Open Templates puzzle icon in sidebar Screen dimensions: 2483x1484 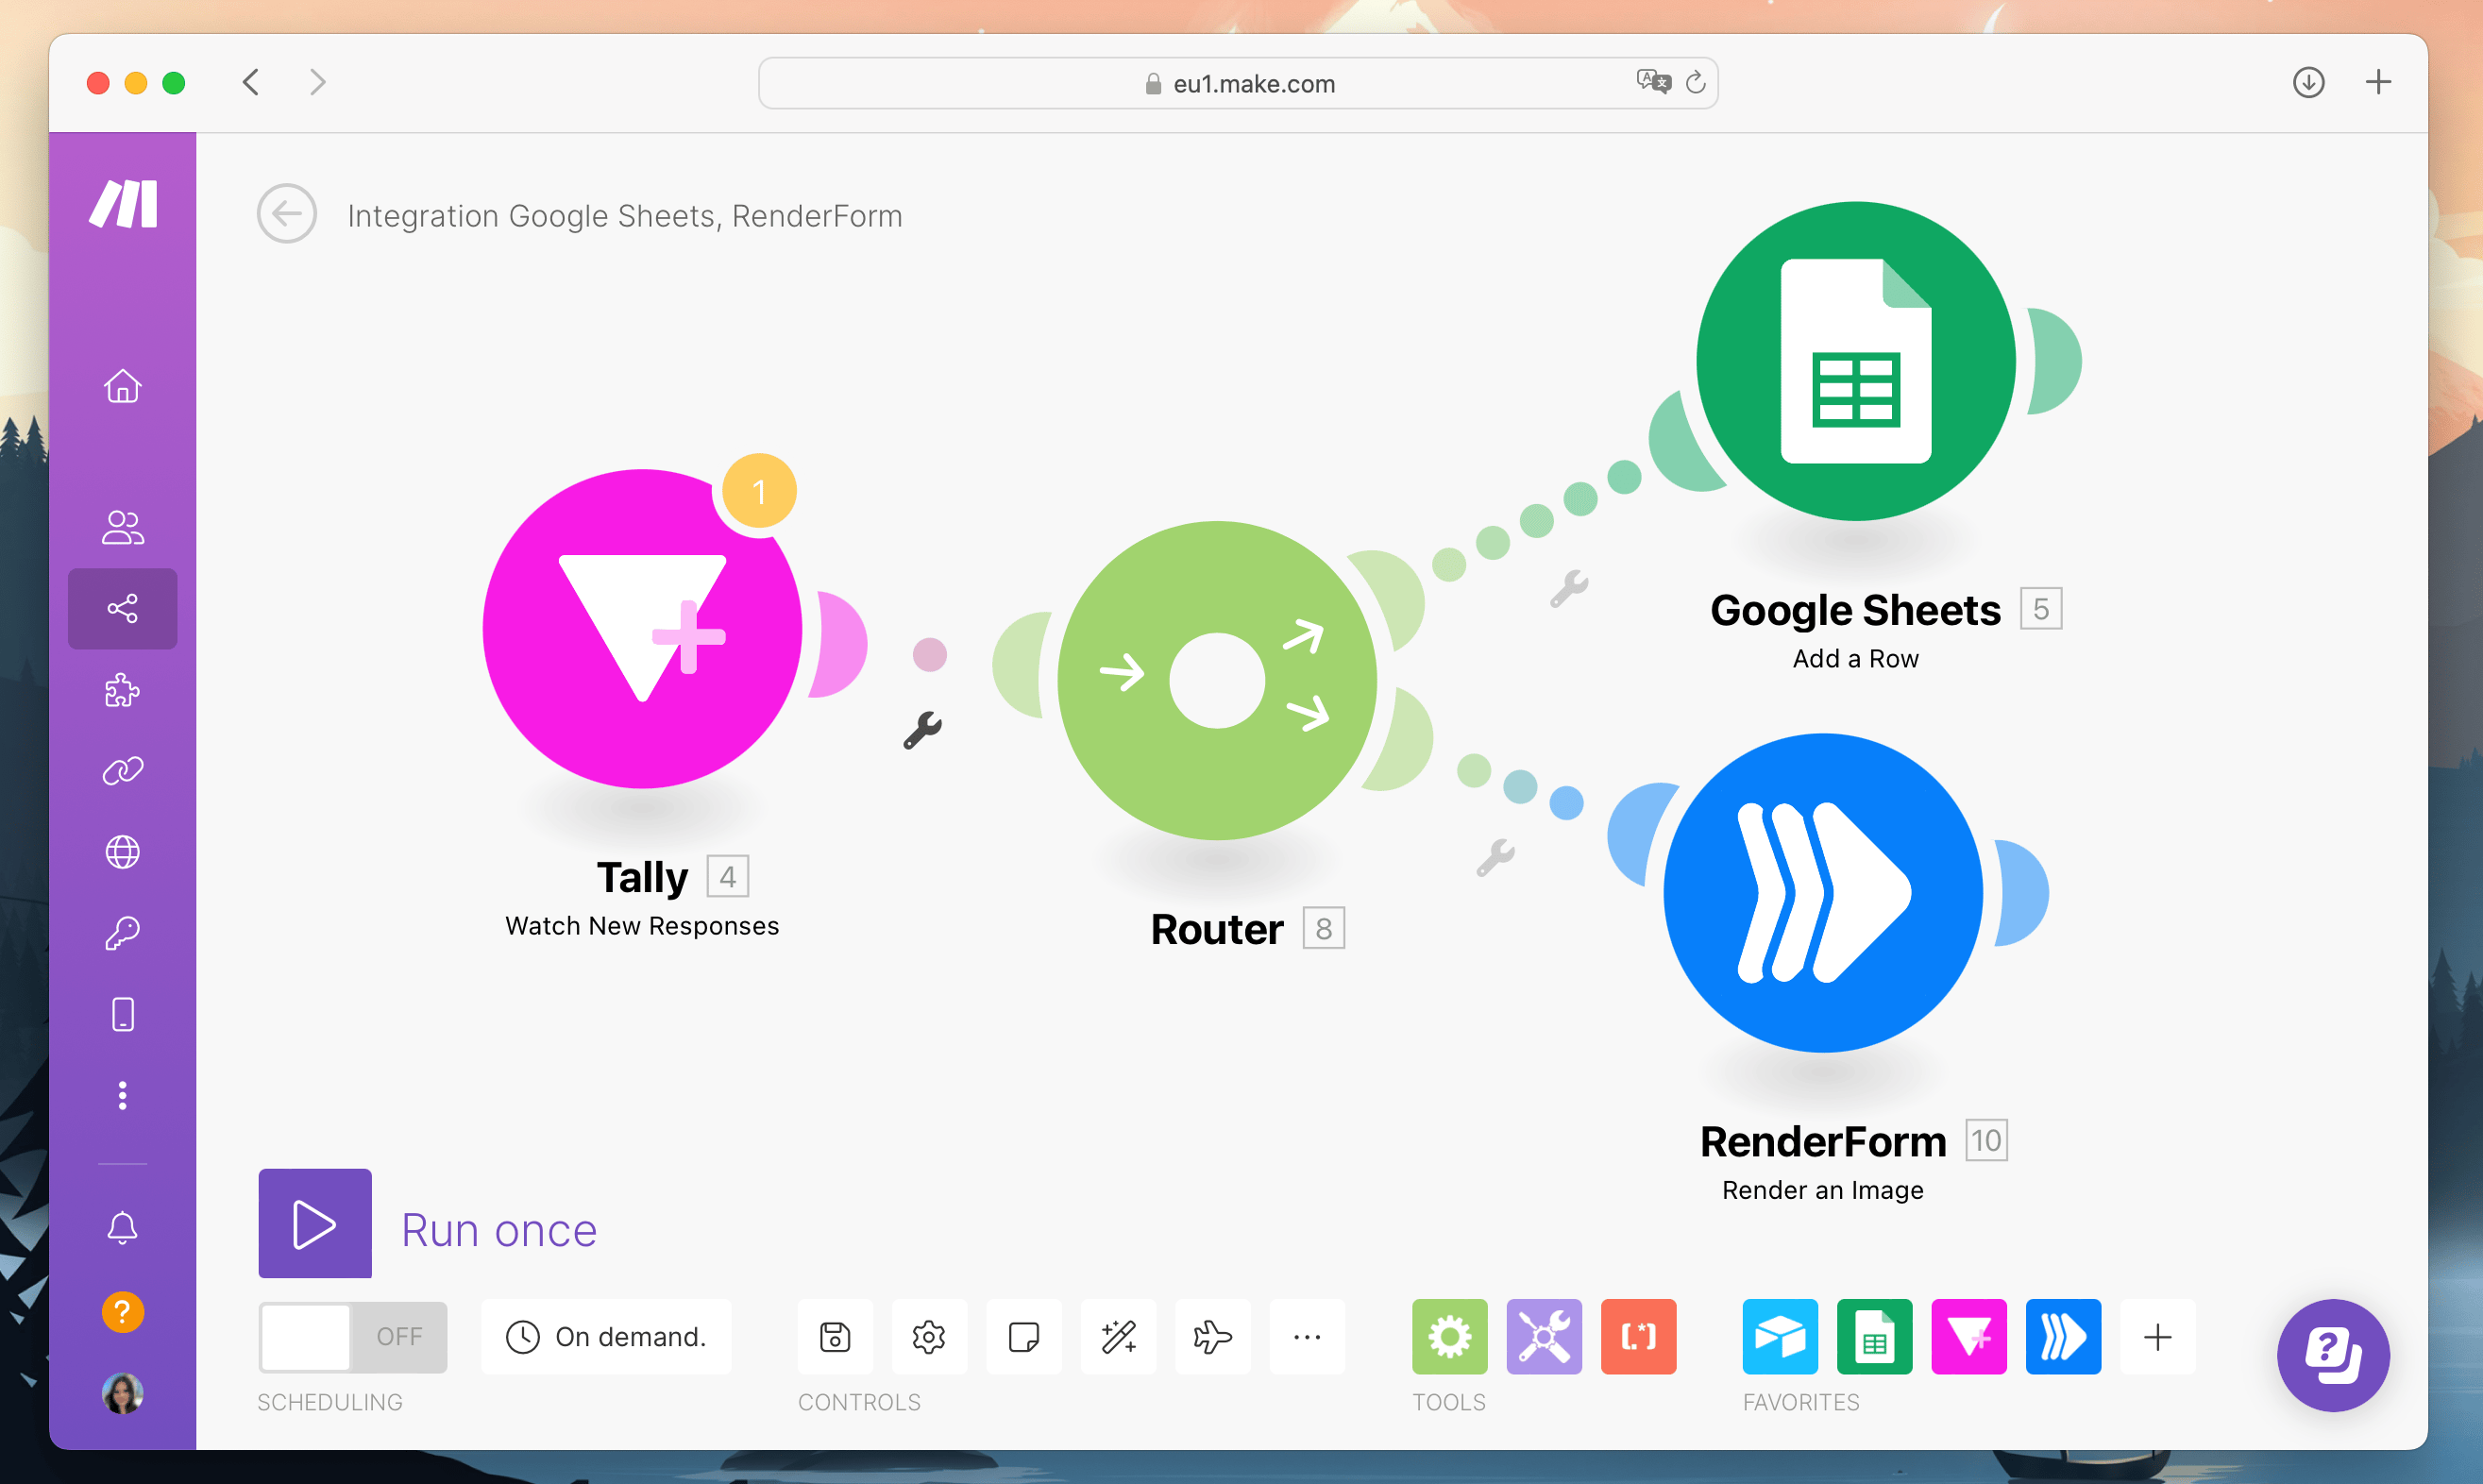click(123, 690)
